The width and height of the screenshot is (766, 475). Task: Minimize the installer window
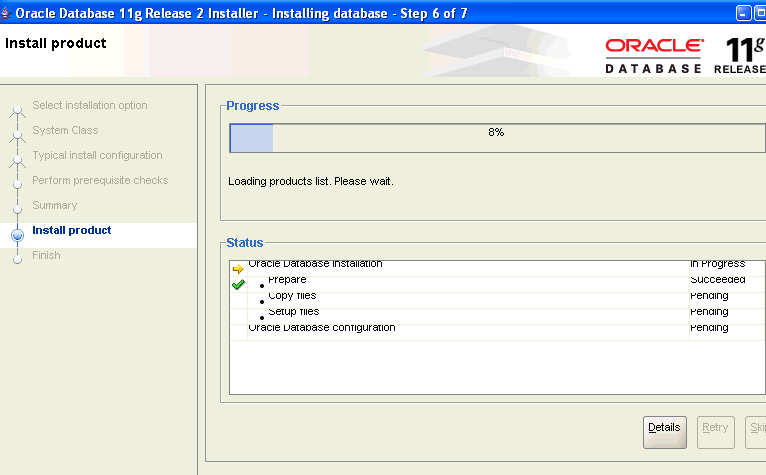click(x=744, y=13)
